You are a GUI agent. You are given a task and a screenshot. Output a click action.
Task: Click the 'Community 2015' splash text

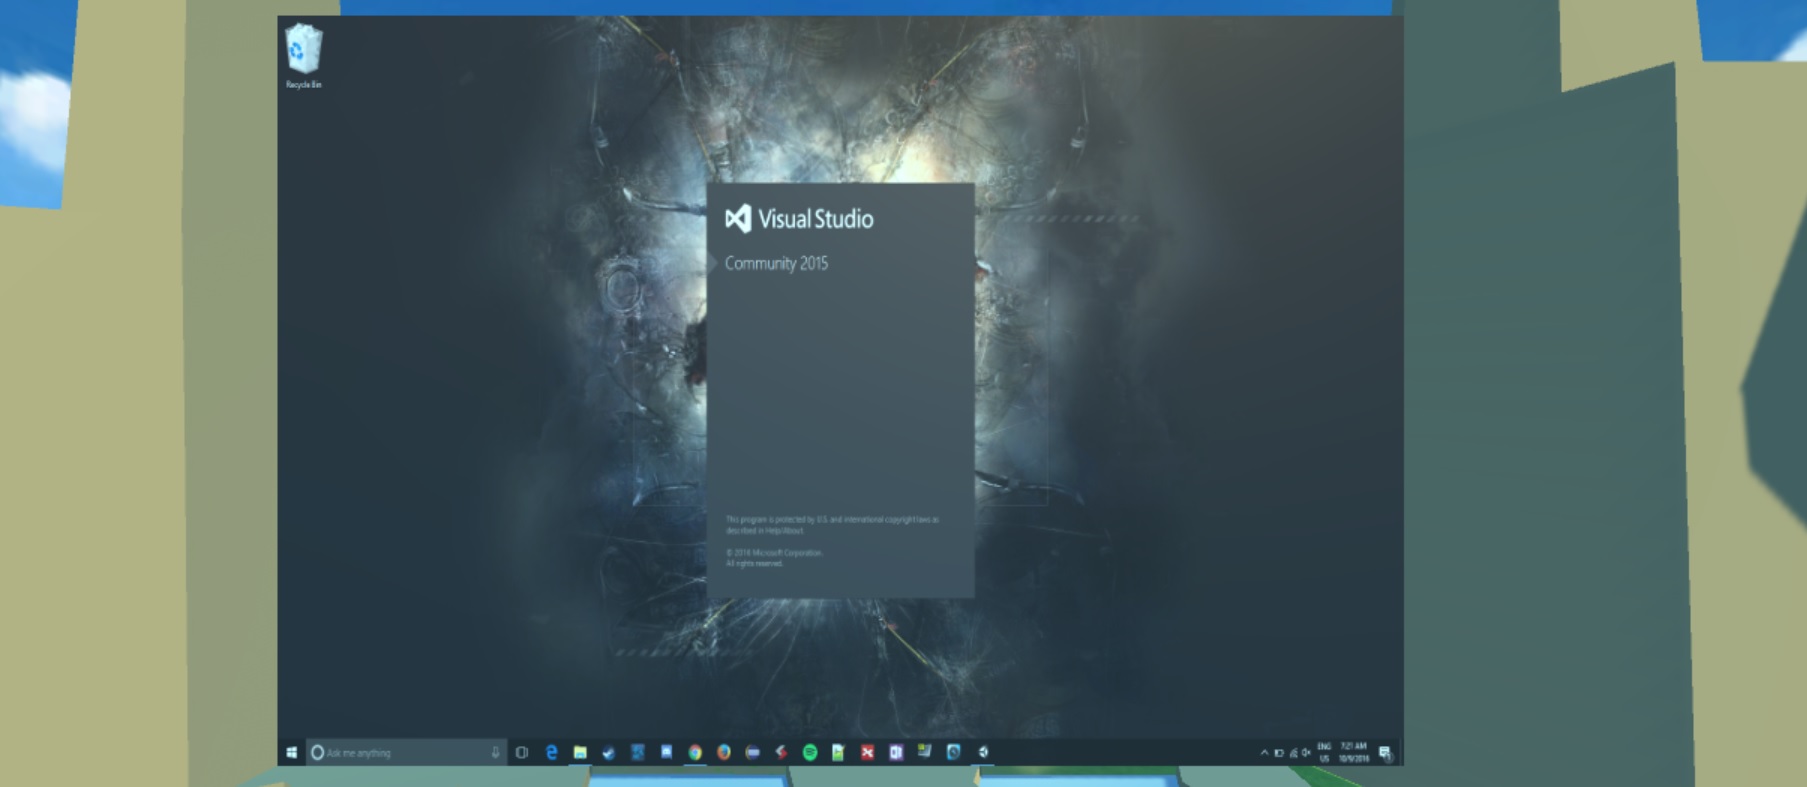pos(776,263)
